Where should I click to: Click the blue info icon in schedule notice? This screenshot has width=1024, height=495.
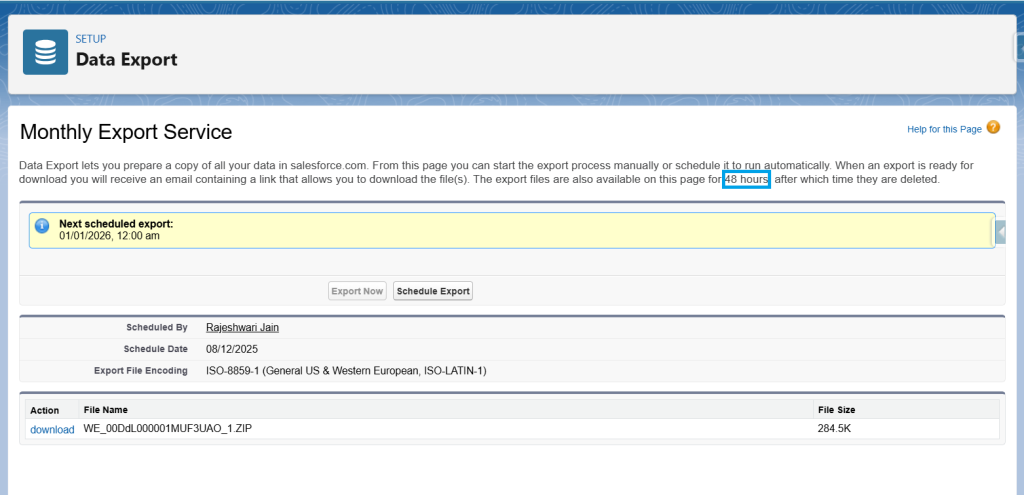(x=42, y=226)
